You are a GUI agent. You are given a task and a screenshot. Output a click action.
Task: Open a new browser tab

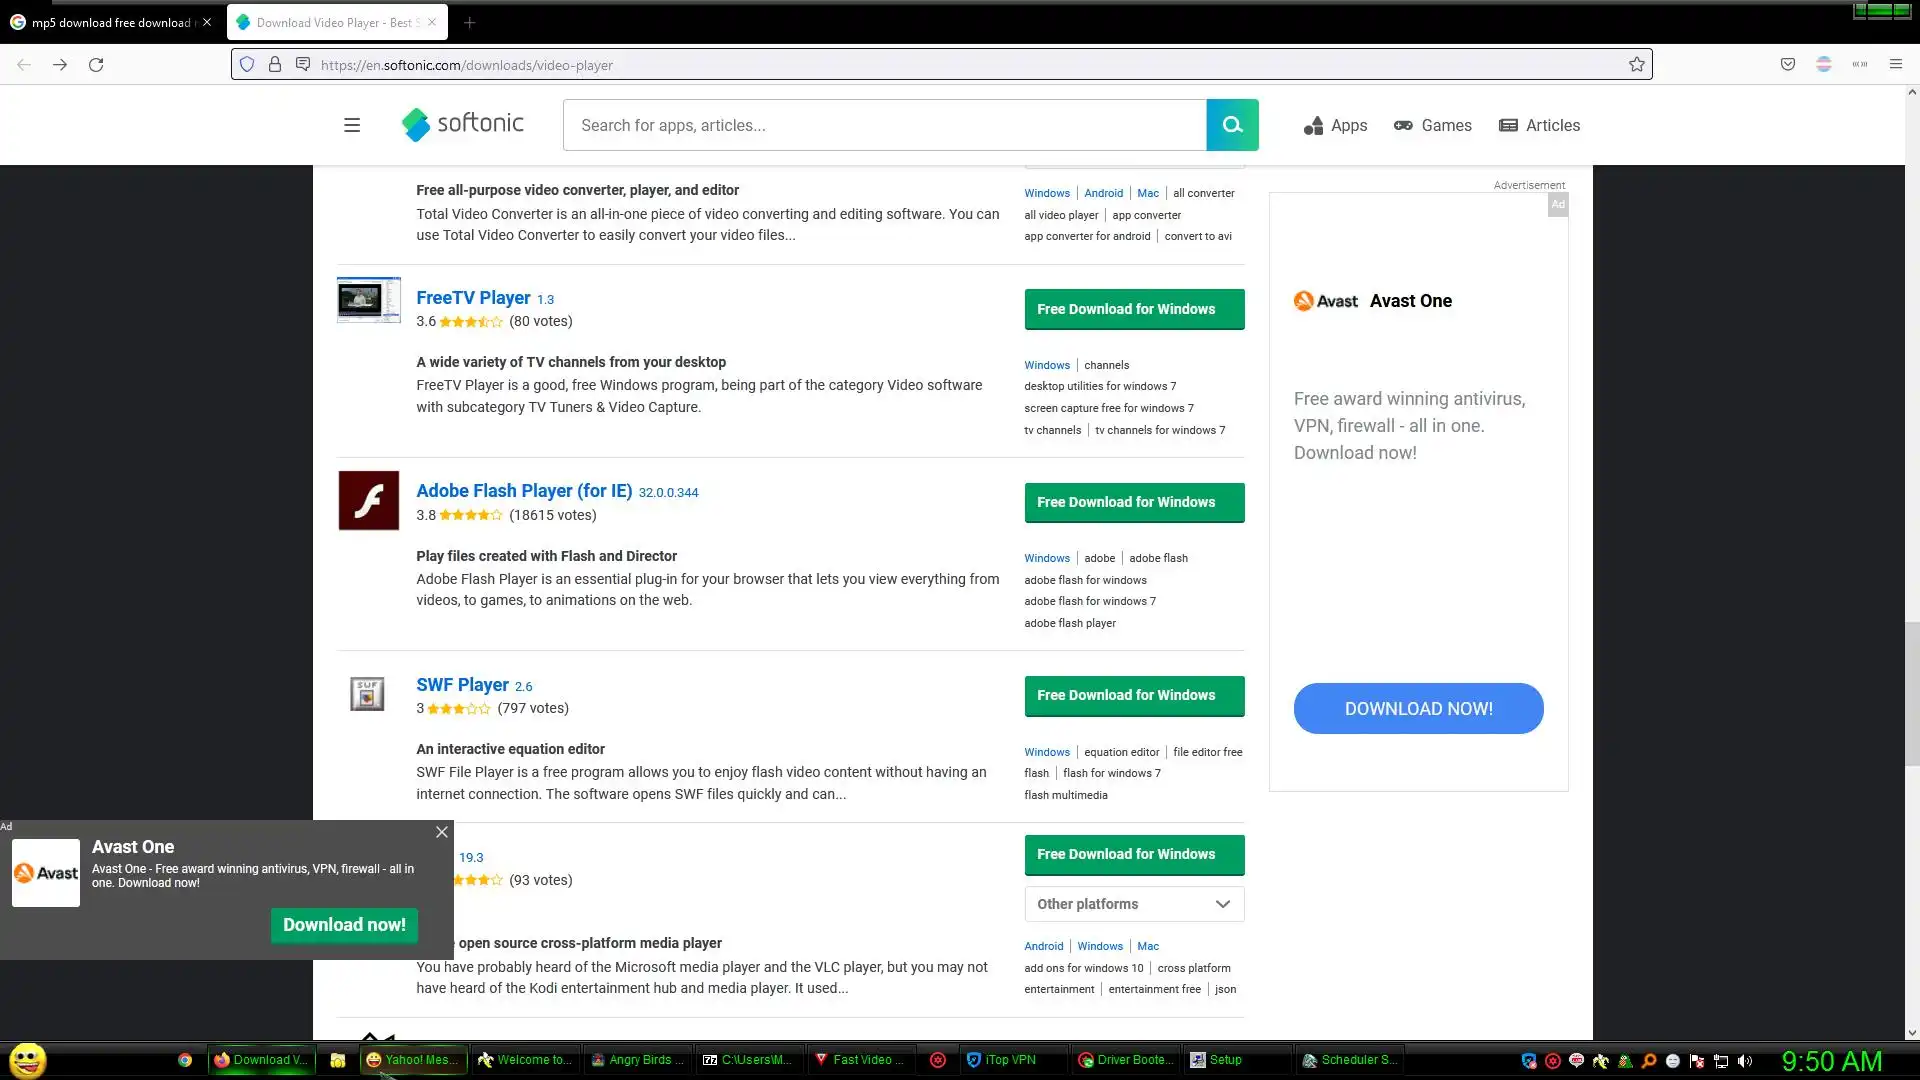tap(469, 22)
